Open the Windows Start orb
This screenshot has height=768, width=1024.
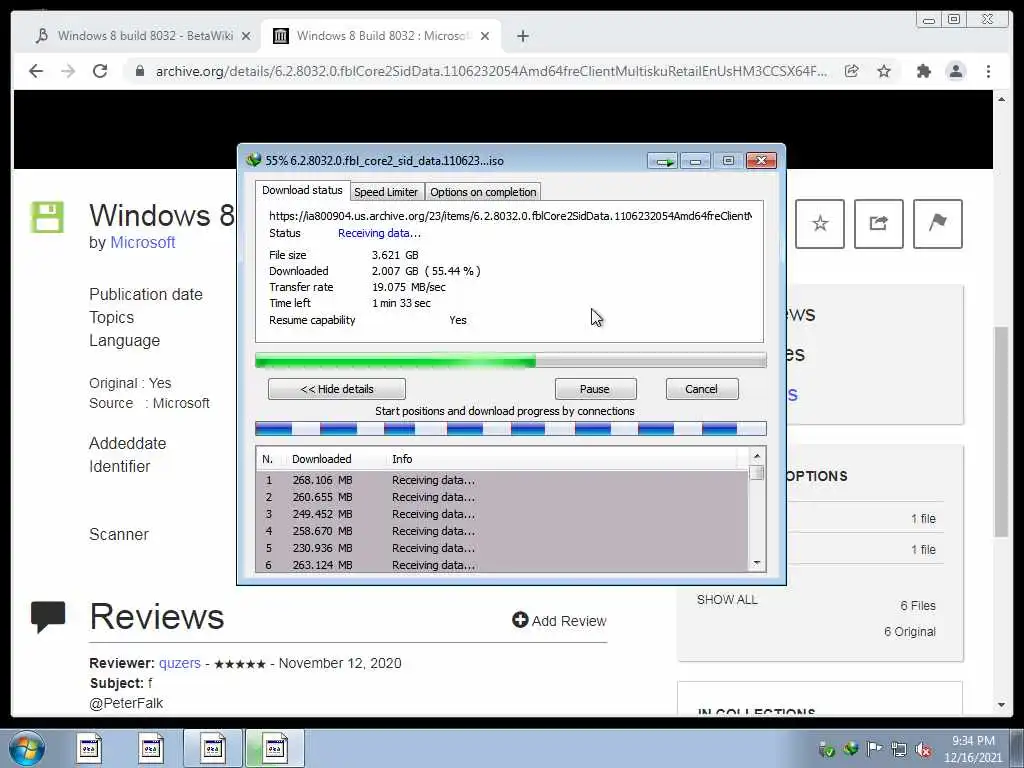[x=27, y=748]
